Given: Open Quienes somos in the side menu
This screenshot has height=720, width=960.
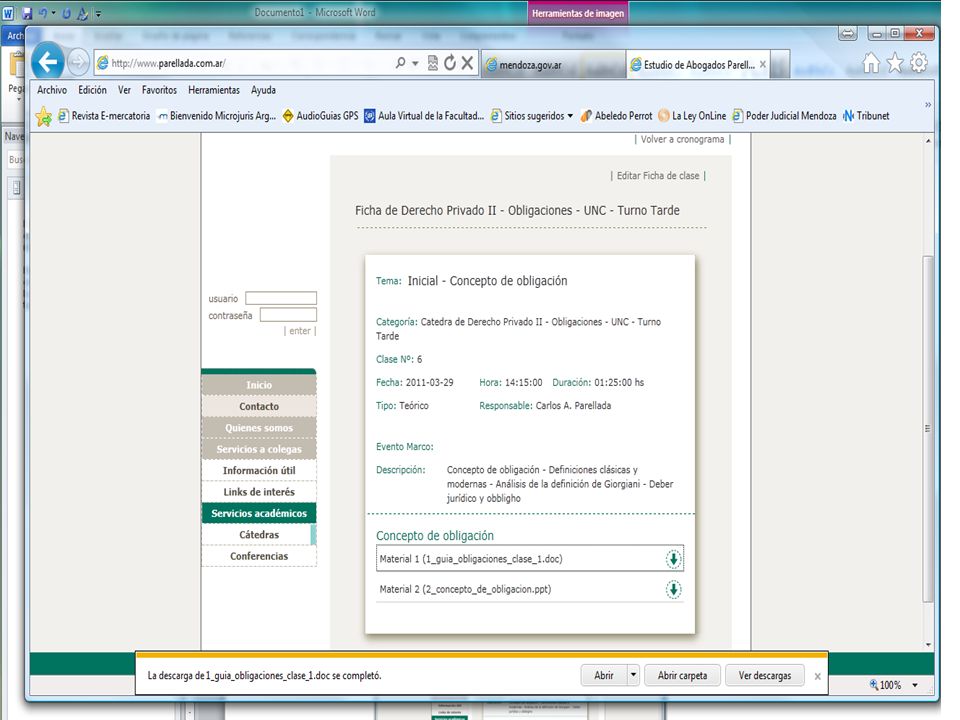Looking at the screenshot, I should pos(259,428).
